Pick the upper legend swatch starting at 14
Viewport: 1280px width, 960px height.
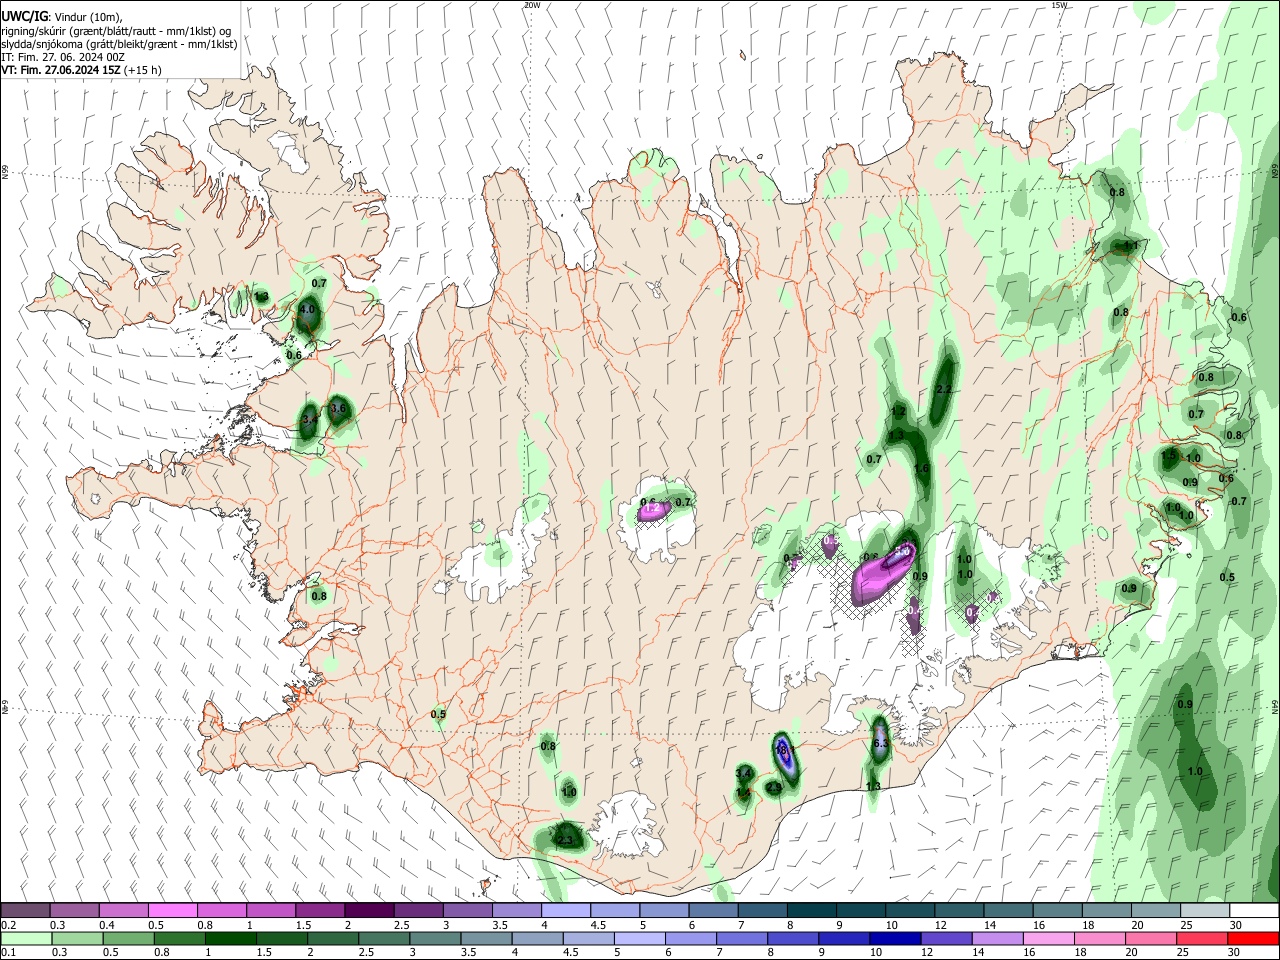click(1008, 911)
